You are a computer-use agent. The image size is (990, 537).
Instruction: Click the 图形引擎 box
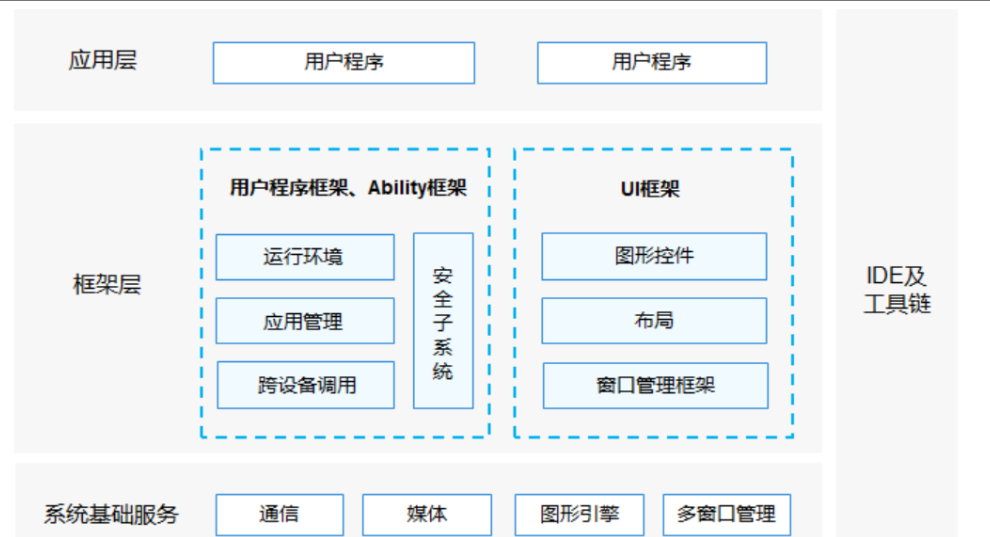(580, 515)
